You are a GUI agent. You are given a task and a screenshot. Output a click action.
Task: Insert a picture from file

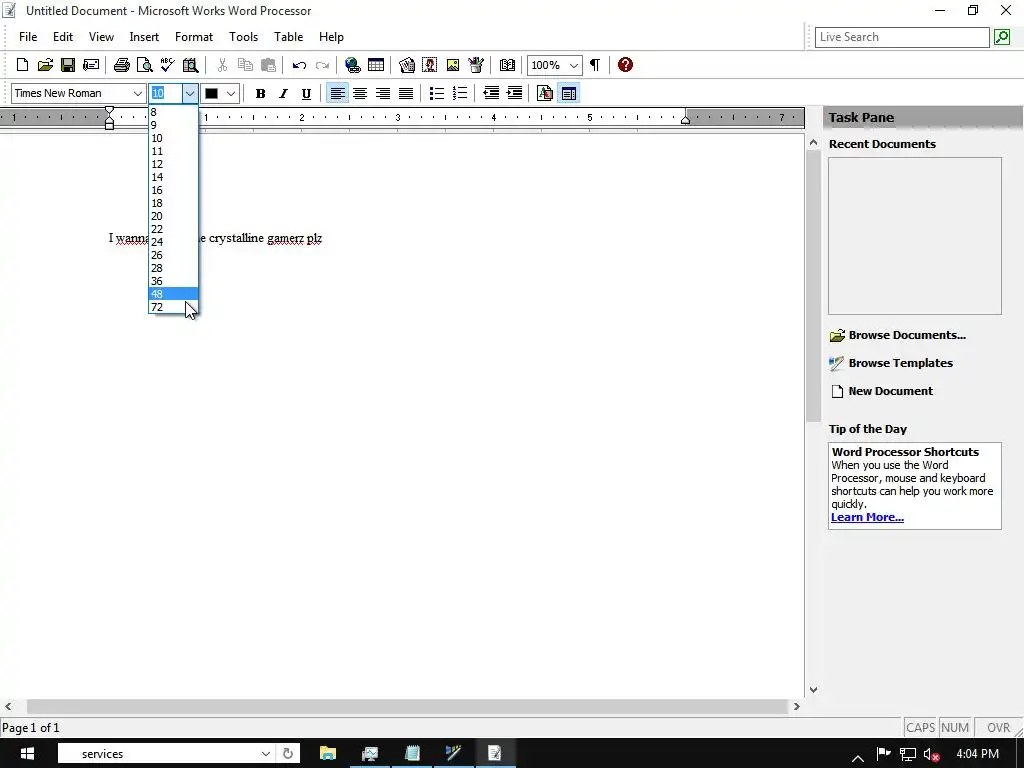453,65
